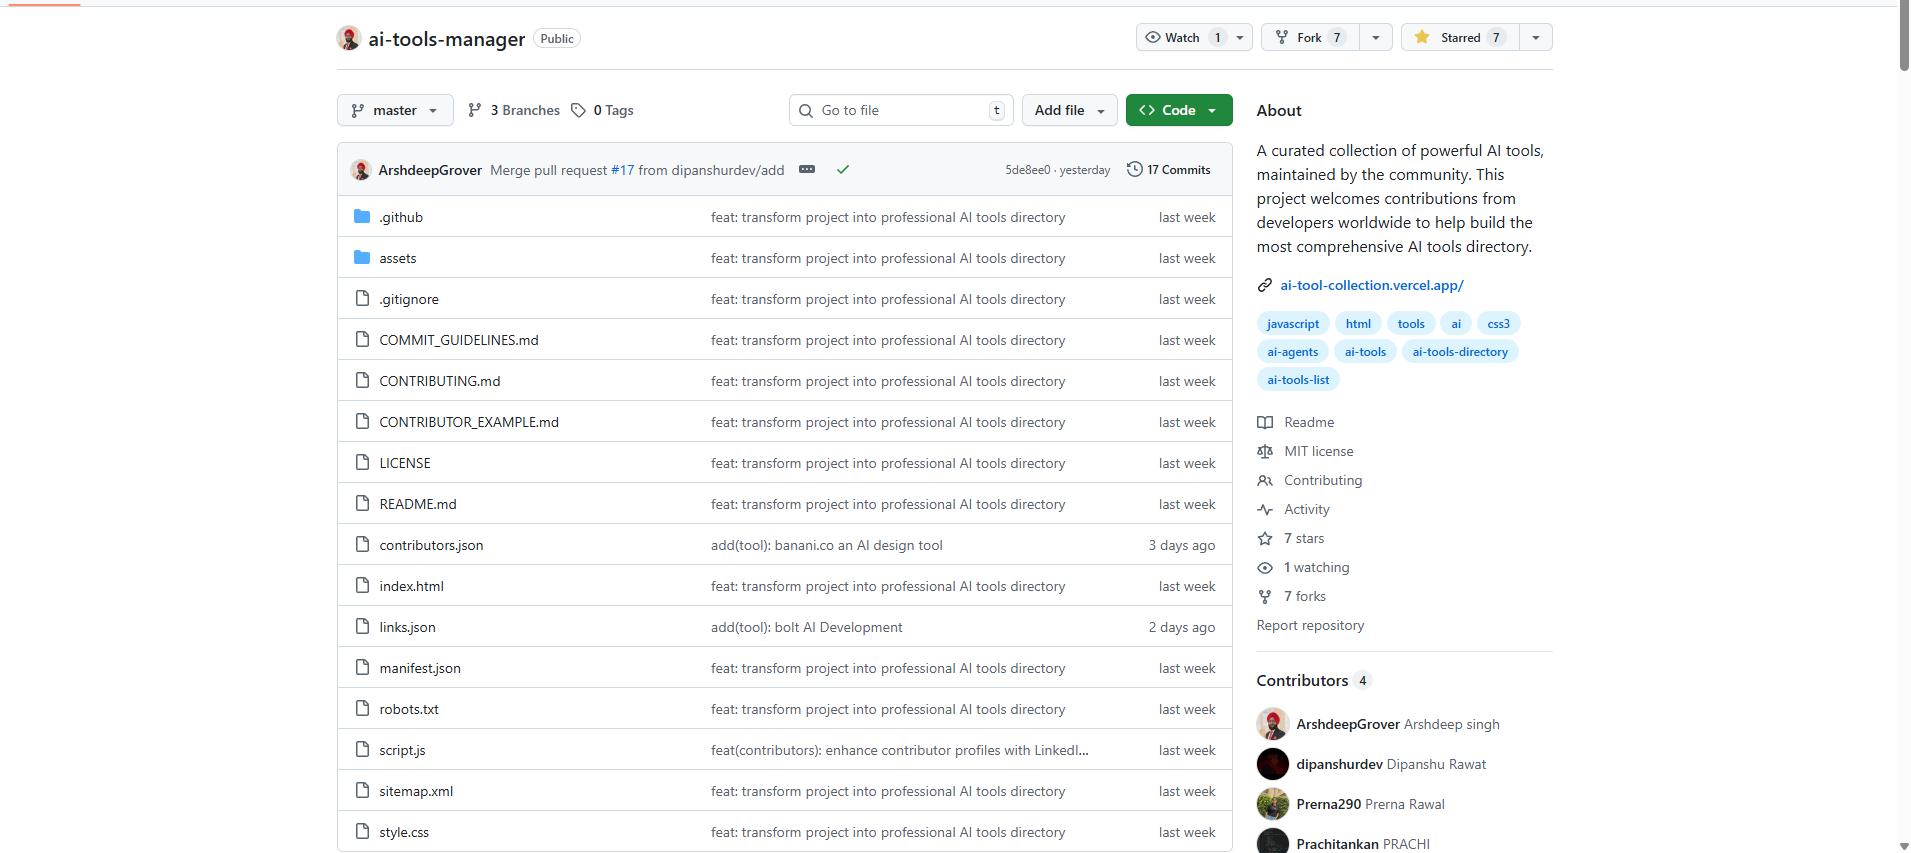Click the file icon for LICENSE
This screenshot has height=853, width=1911.
[362, 462]
